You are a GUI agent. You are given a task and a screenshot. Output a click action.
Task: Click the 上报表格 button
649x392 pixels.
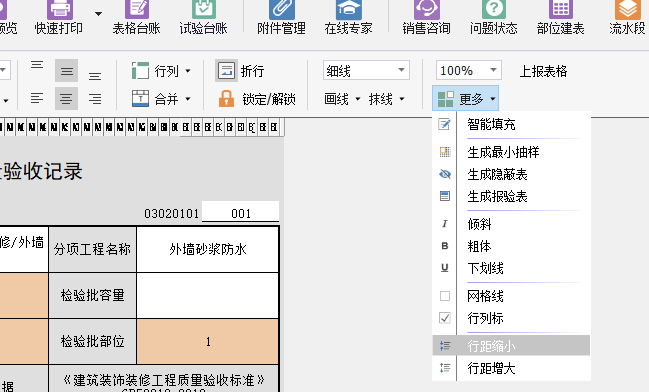click(x=543, y=71)
